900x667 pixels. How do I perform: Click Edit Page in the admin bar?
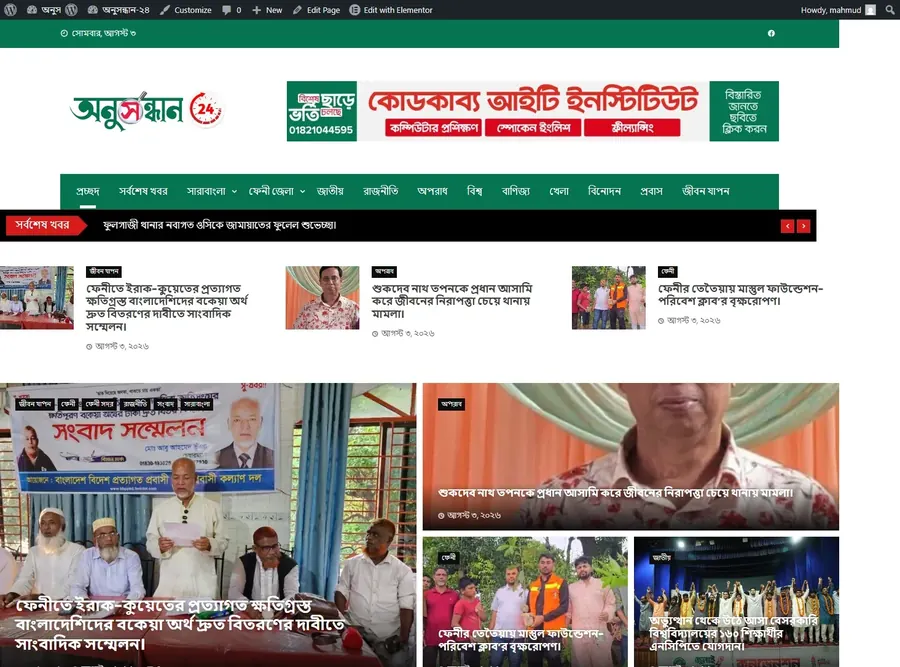pos(316,10)
